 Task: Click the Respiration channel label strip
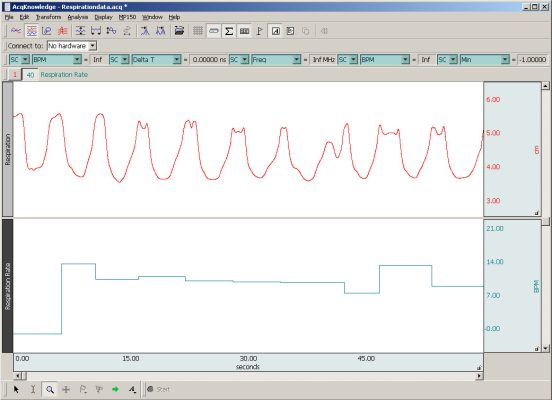(x=8, y=149)
